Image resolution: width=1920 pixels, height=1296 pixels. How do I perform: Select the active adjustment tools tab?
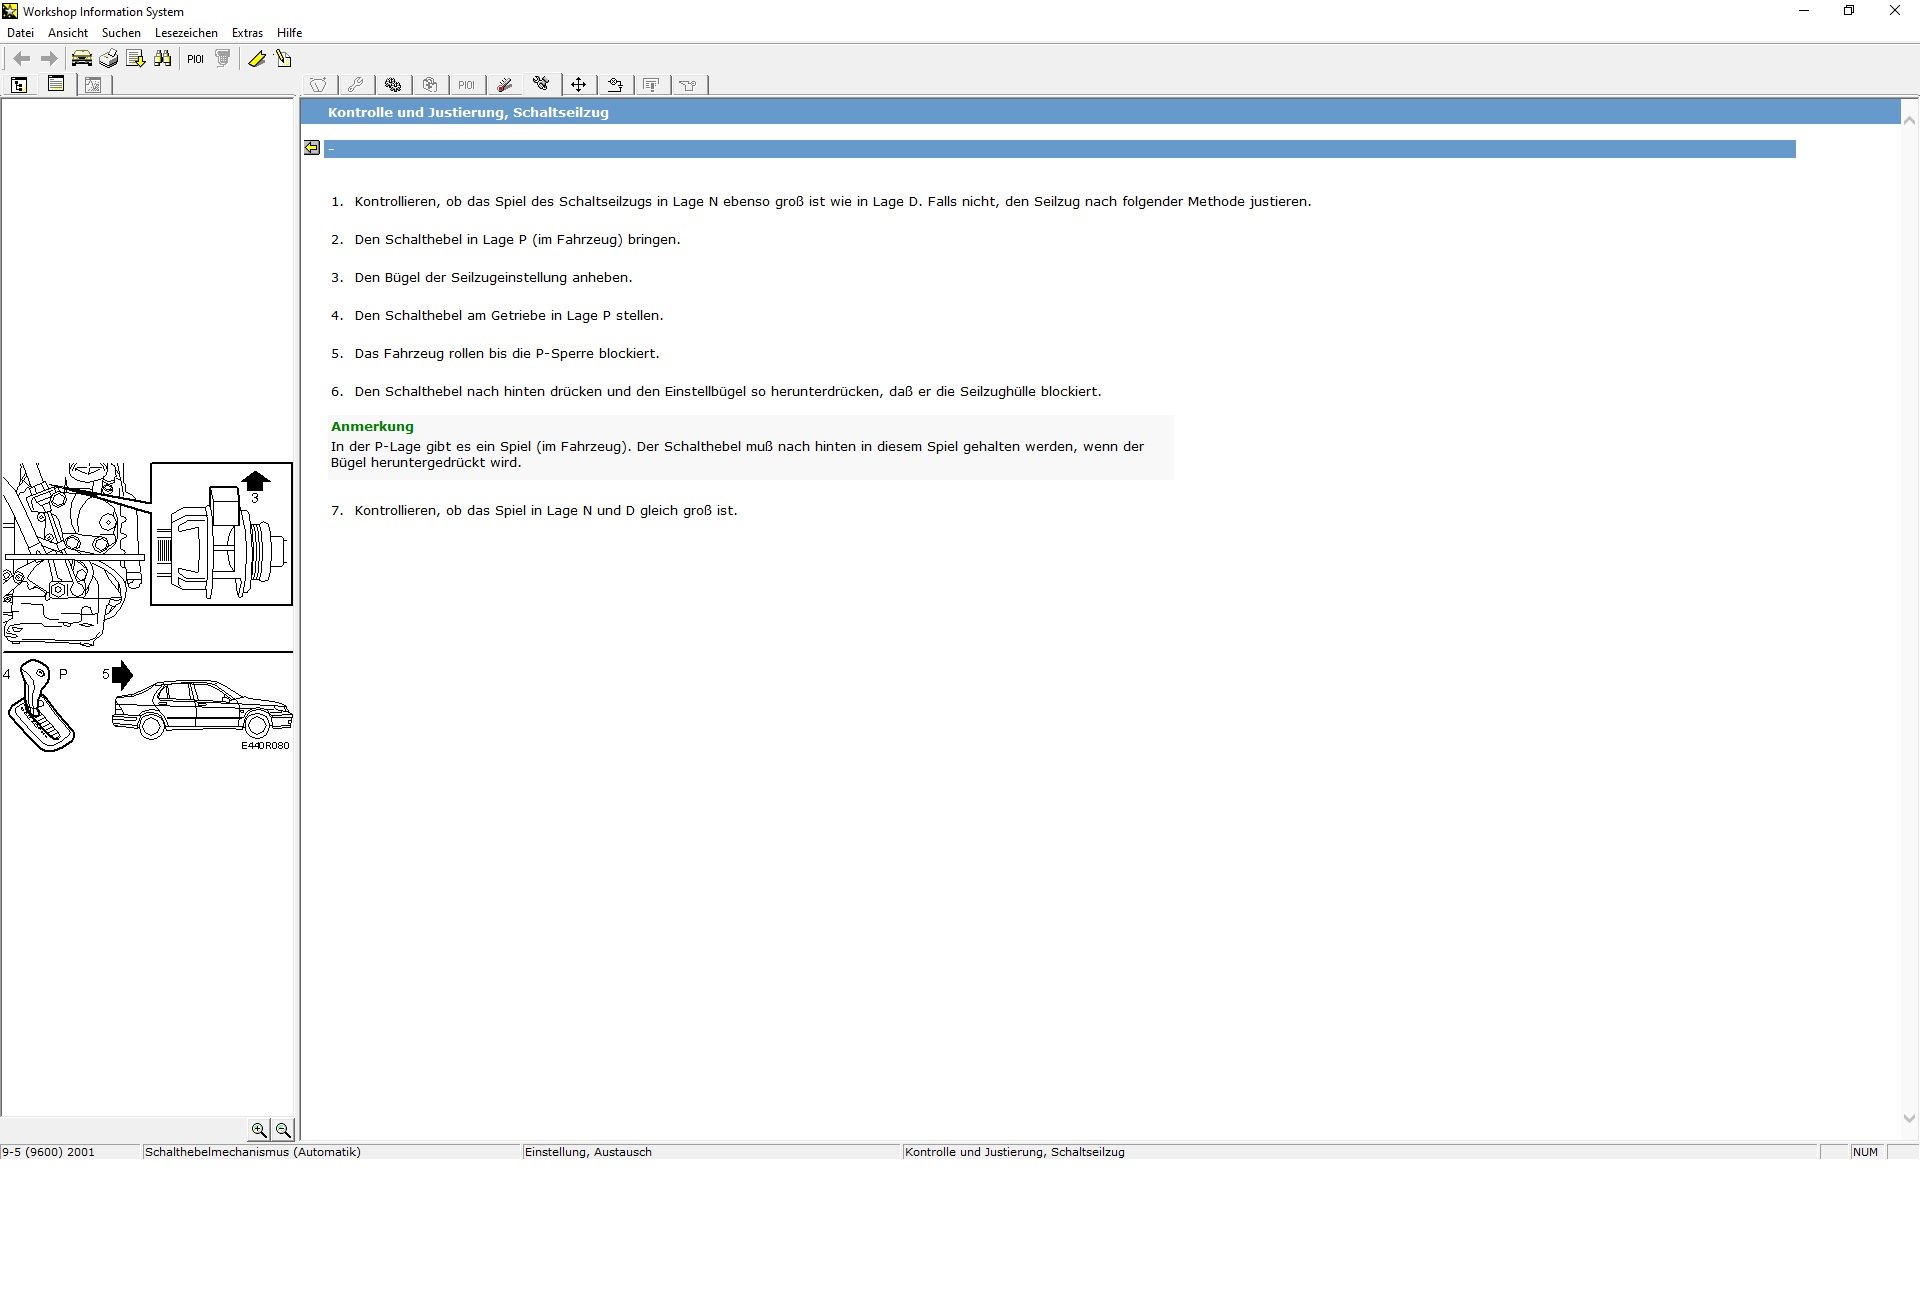(541, 84)
